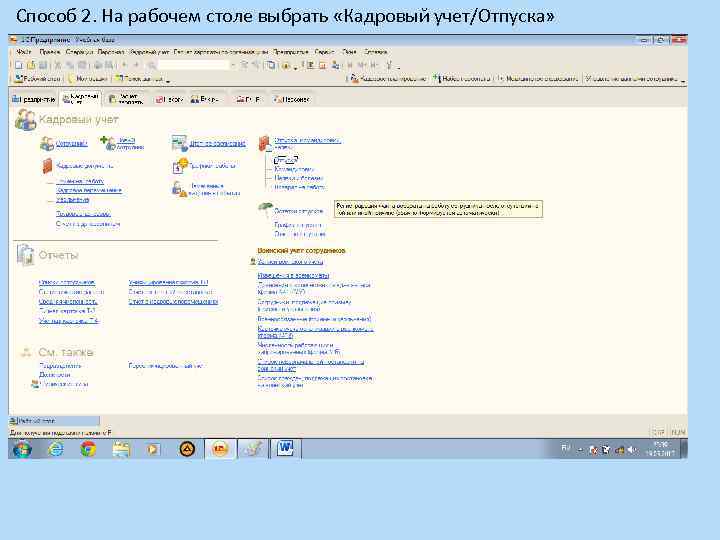Screen dimensions: 720x540
Task: Open the Списки сотрудников report link
Action: 67,282
